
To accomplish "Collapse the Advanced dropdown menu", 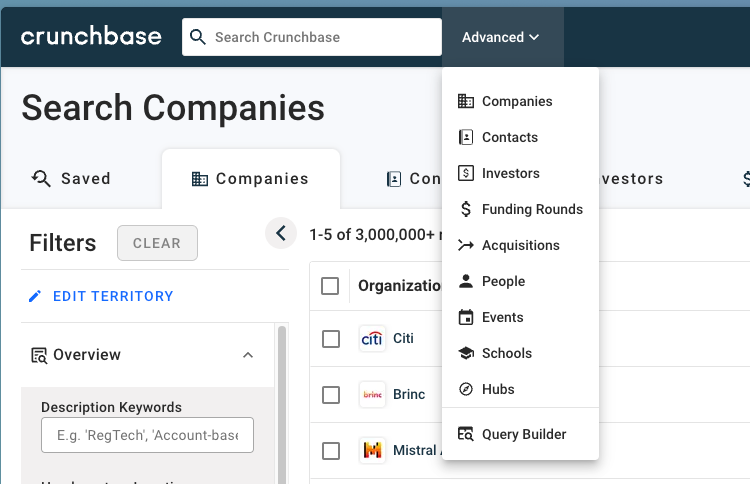I will pos(501,37).
